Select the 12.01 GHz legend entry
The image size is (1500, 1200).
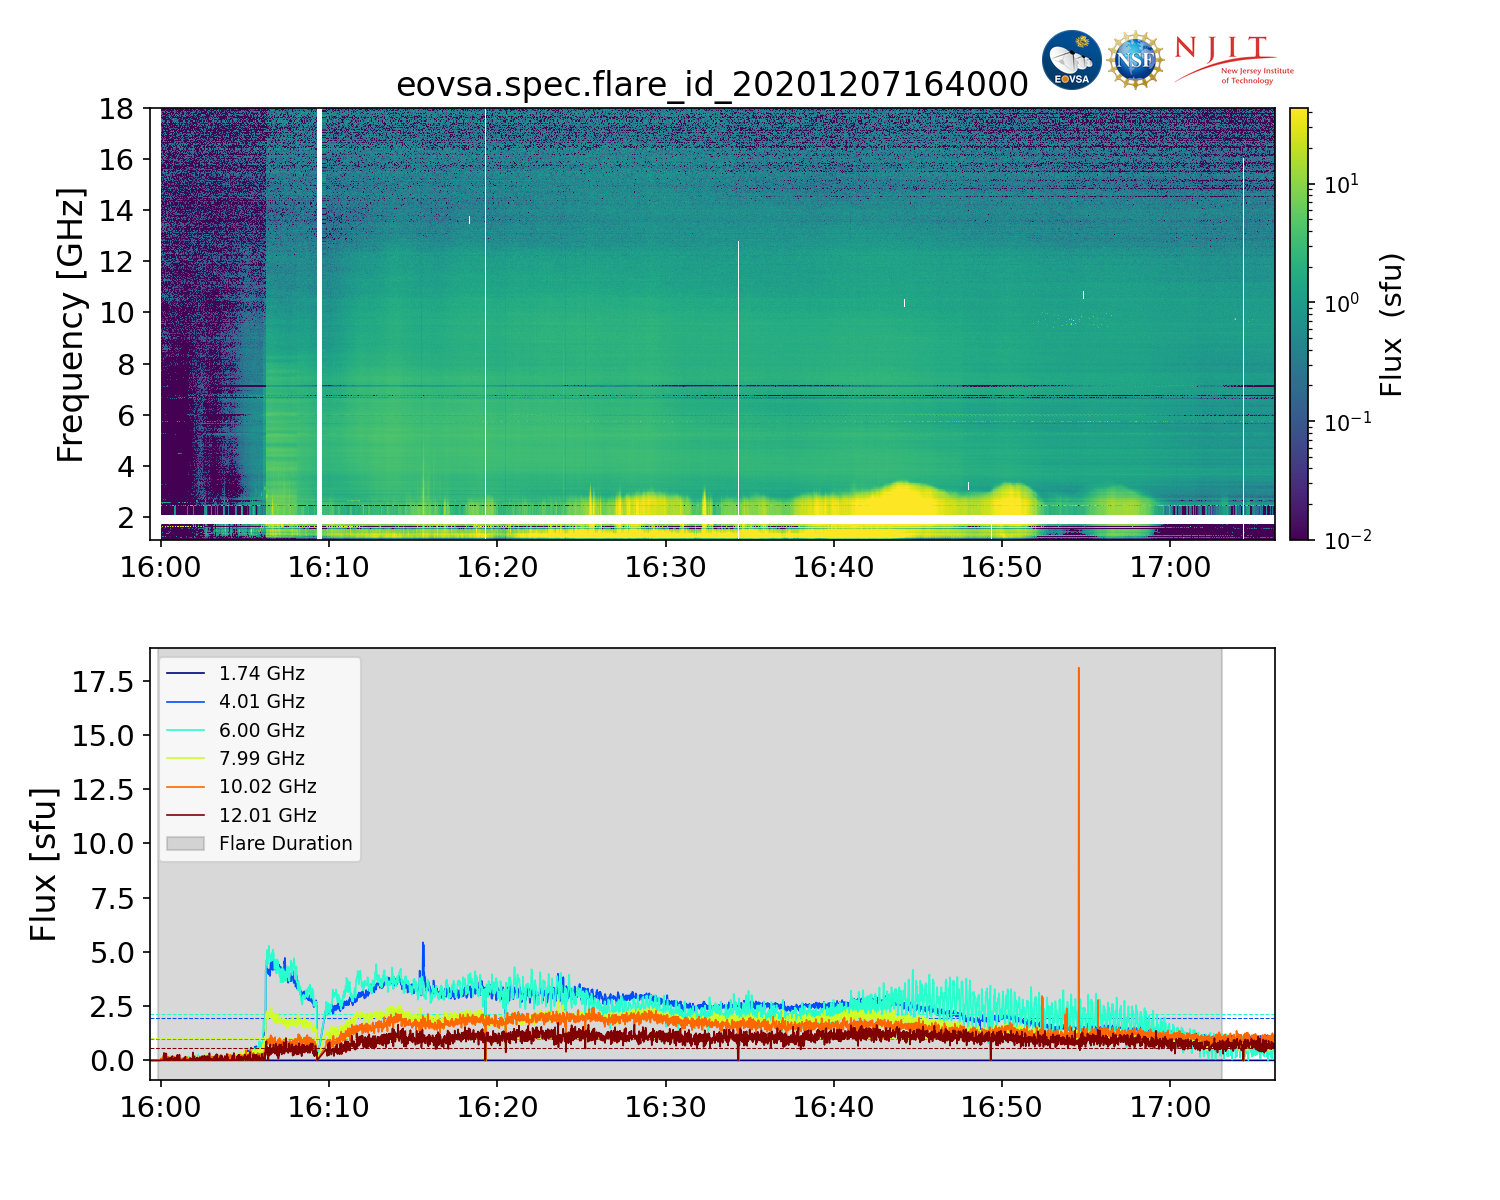(x=267, y=816)
